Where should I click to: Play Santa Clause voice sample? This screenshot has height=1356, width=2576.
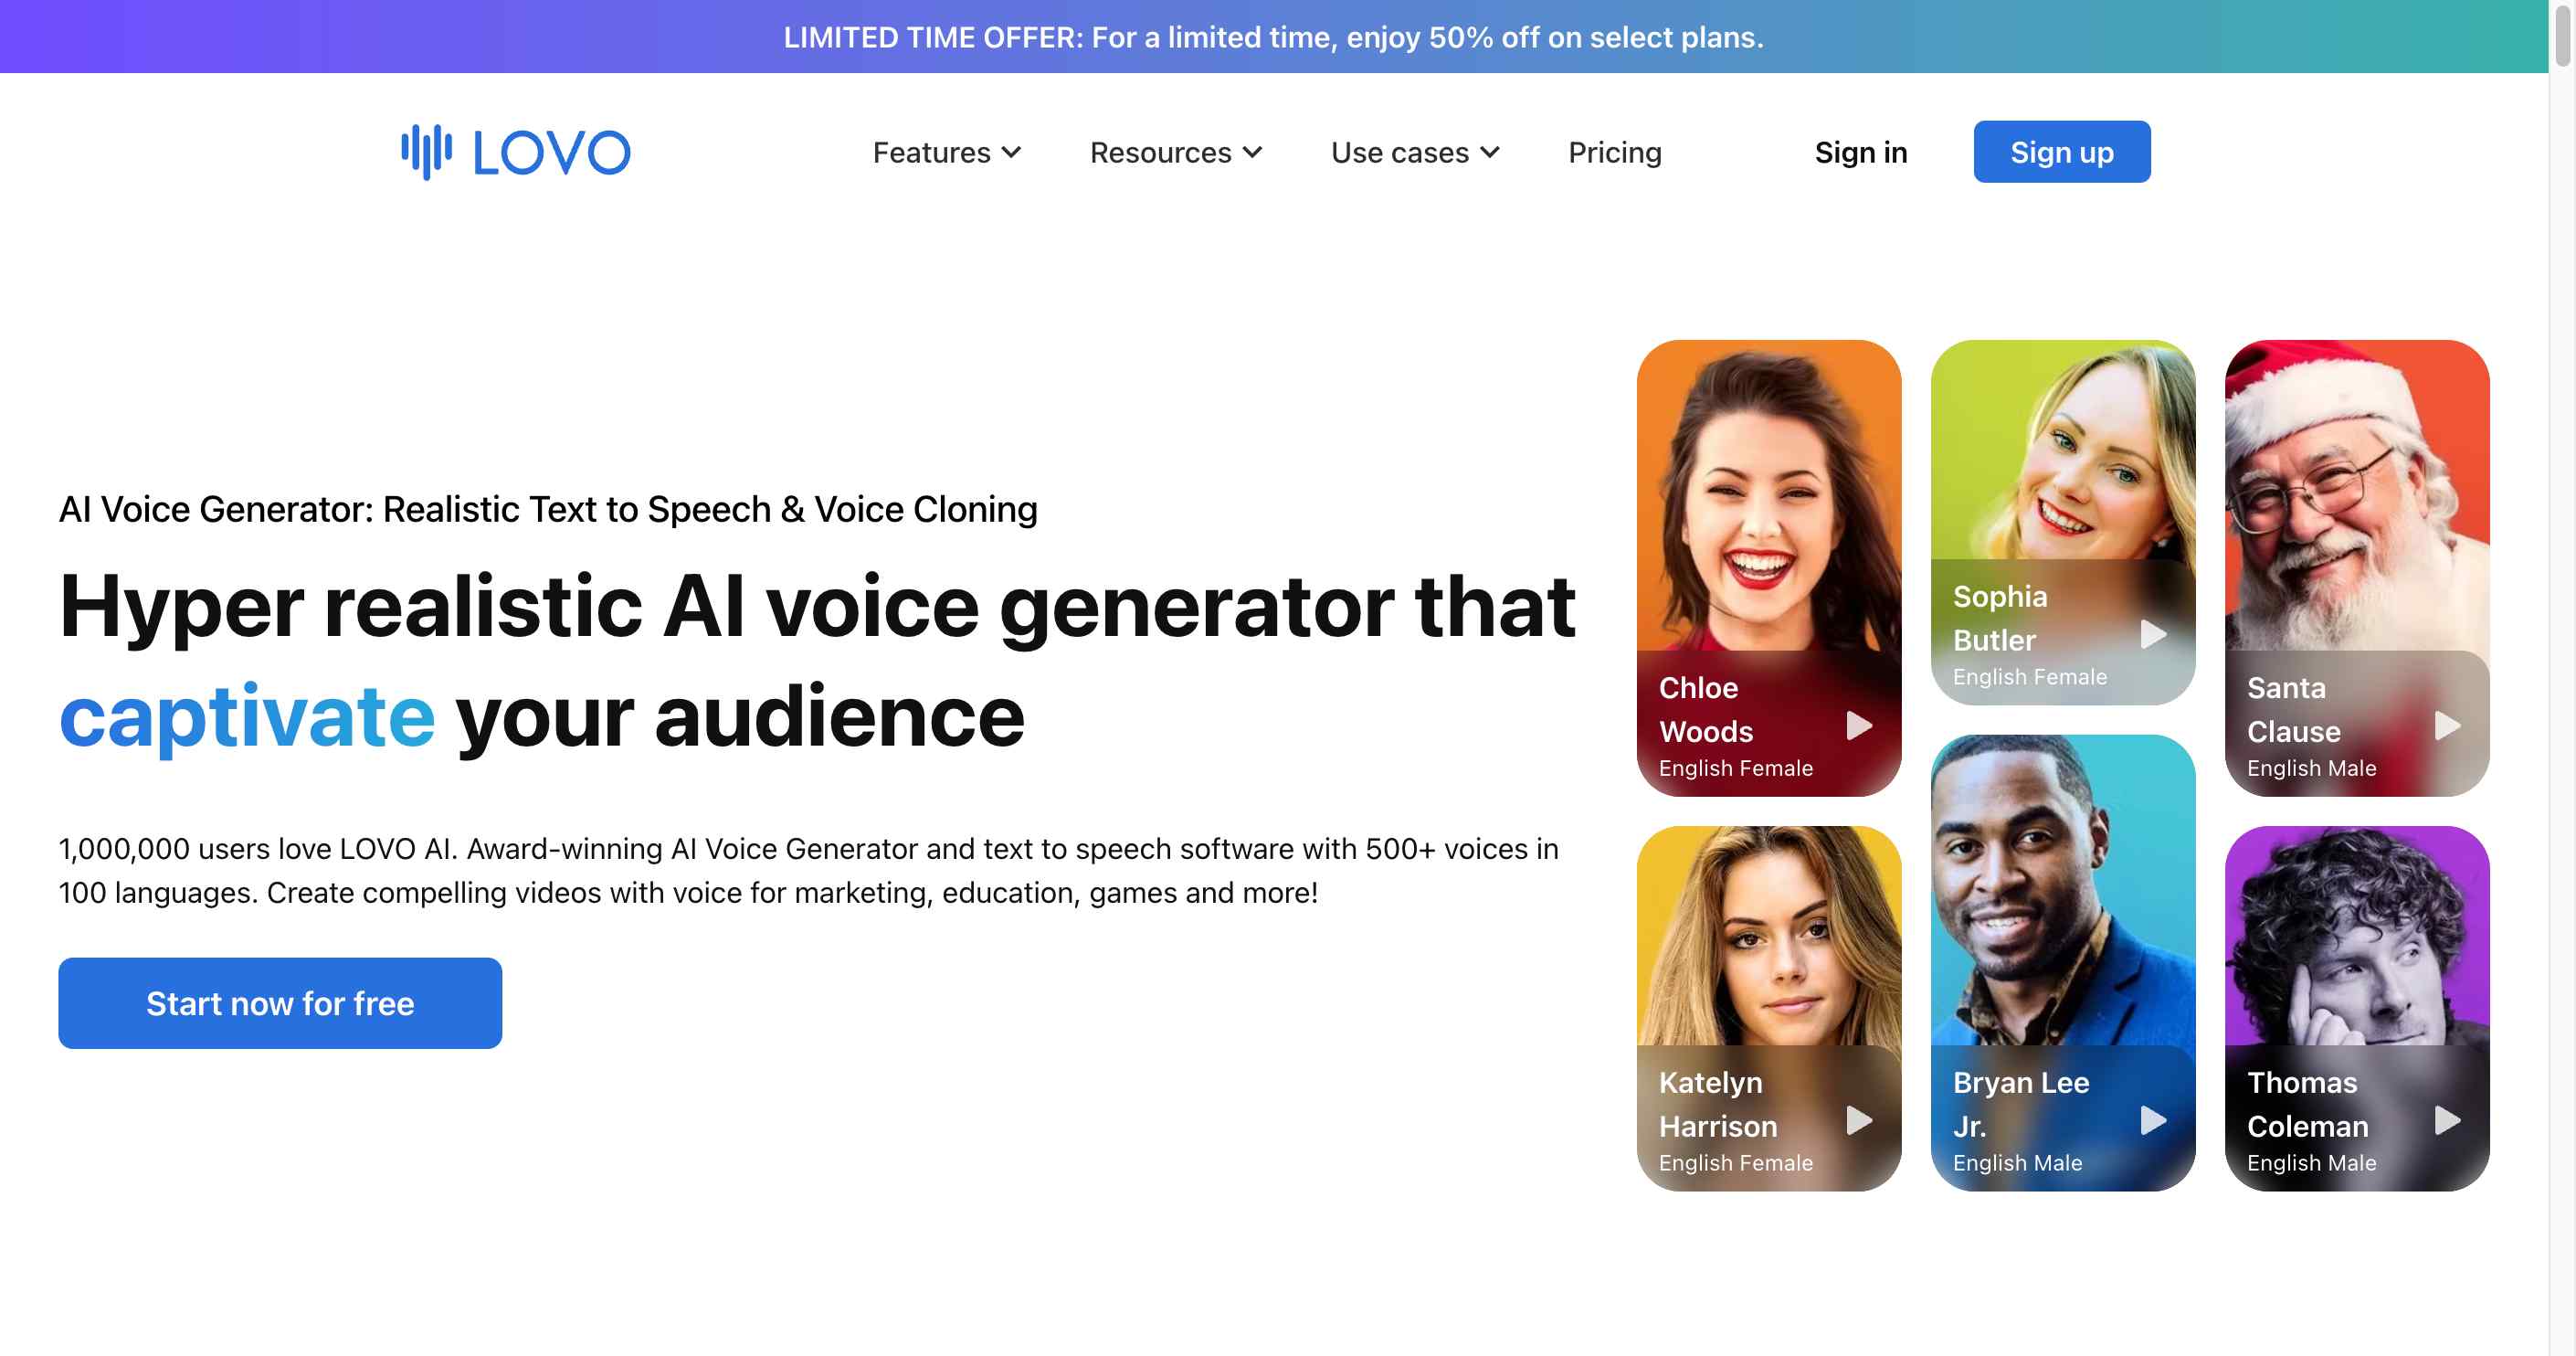coord(2447,727)
